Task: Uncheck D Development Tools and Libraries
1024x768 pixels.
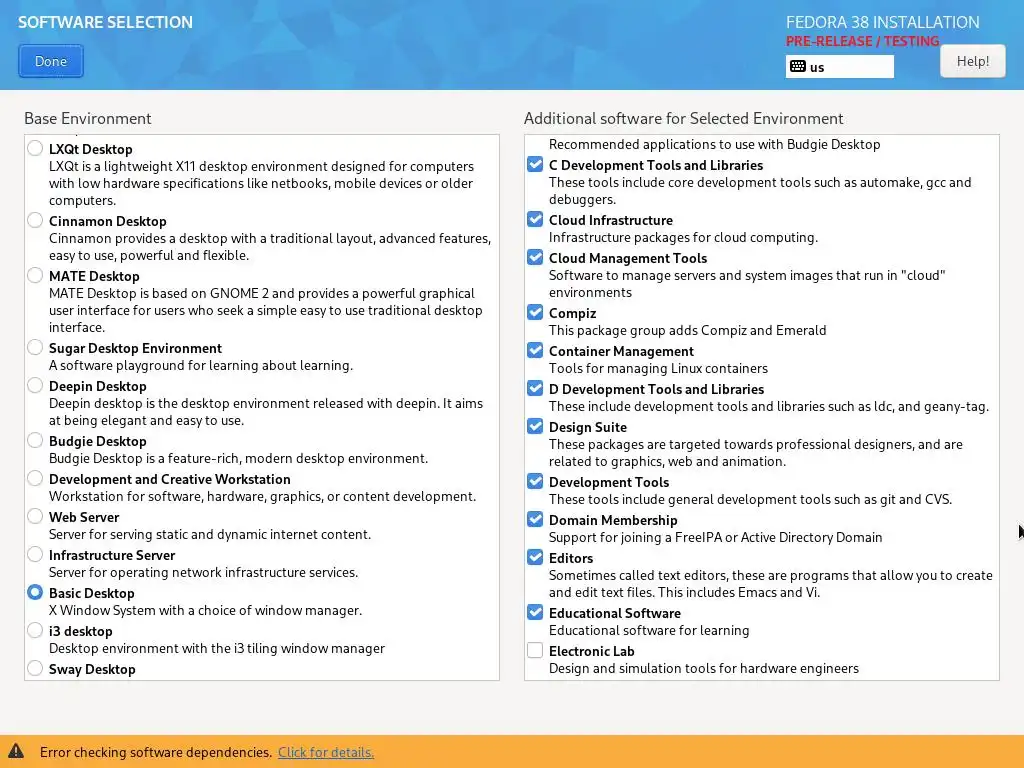Action: click(x=535, y=388)
